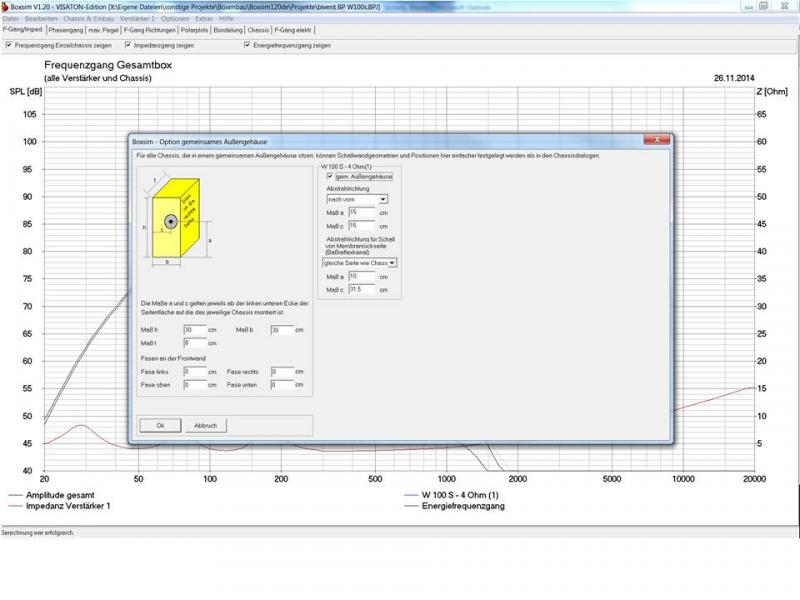Click the Abbruch button
Image resolution: width=800 pixels, height=600 pixels.
click(207, 425)
